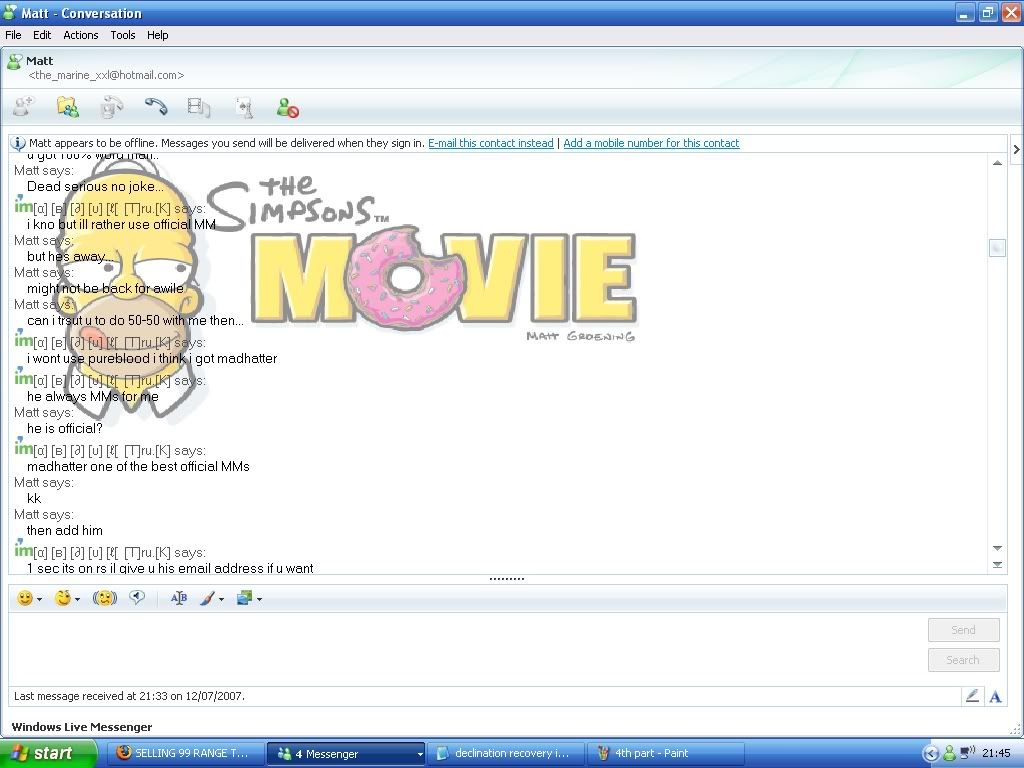Image resolution: width=1024 pixels, height=768 pixels.
Task: Block this contact using the toolbar icon
Action: (287, 107)
